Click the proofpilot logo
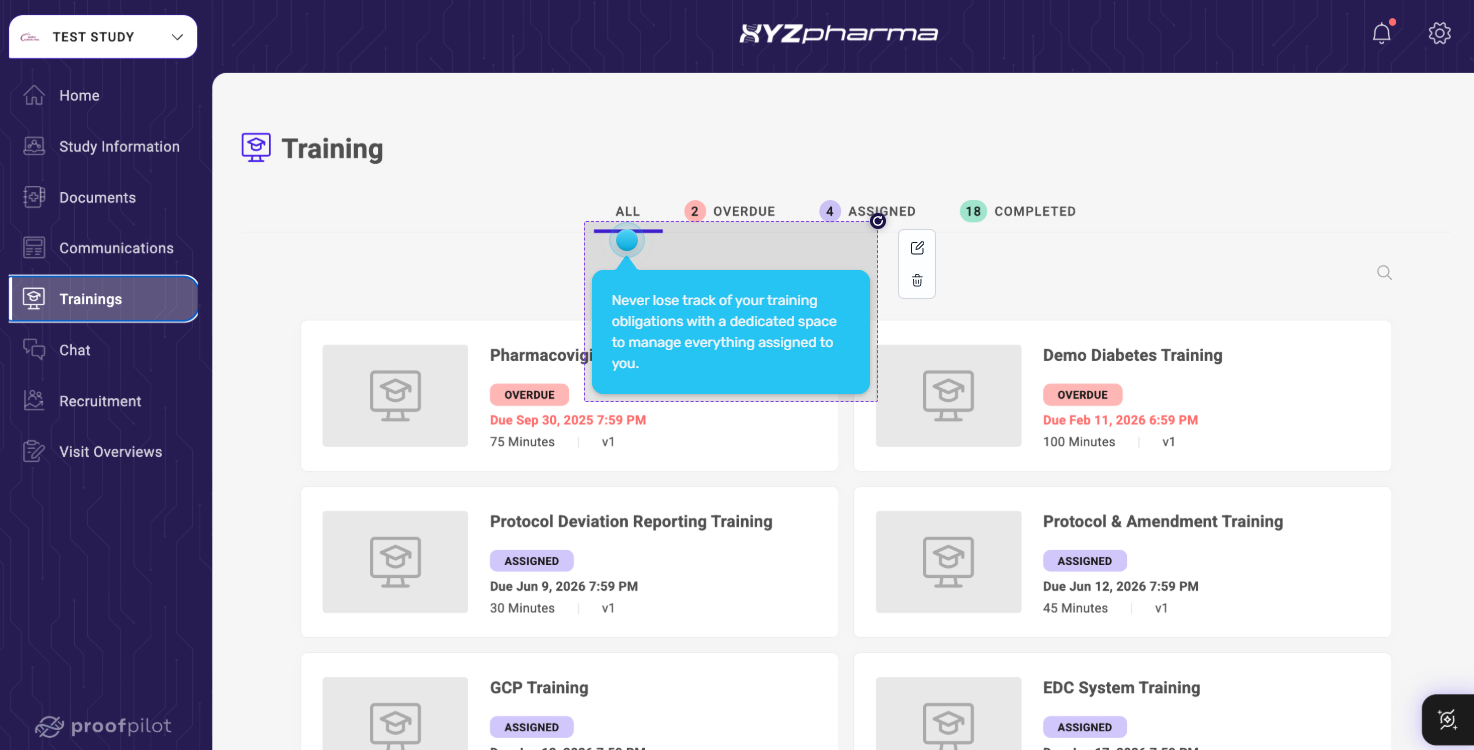Viewport: 1474px width, 750px height. click(x=103, y=726)
